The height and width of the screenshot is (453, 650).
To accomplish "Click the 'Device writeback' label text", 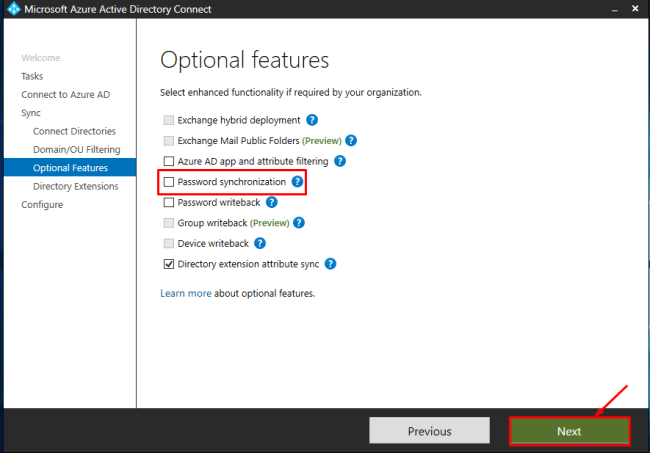I will pyautogui.click(x=213, y=243).
